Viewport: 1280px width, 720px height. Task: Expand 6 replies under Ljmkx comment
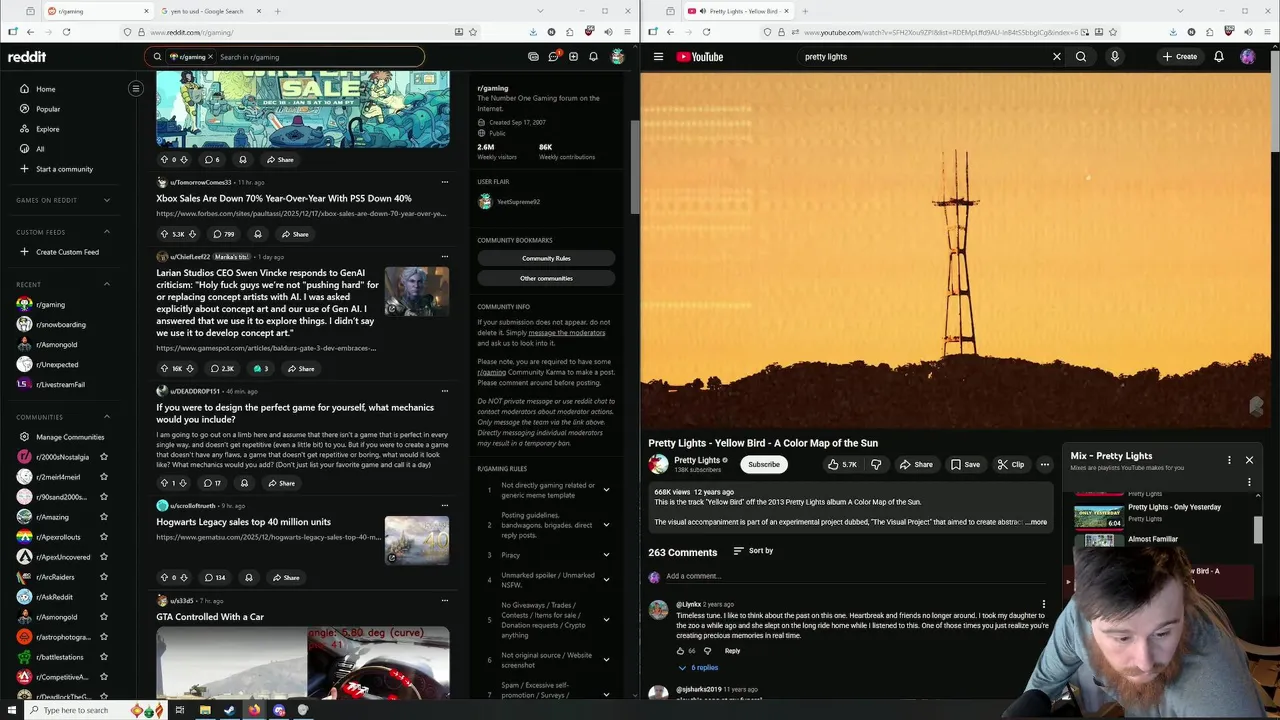coord(698,667)
